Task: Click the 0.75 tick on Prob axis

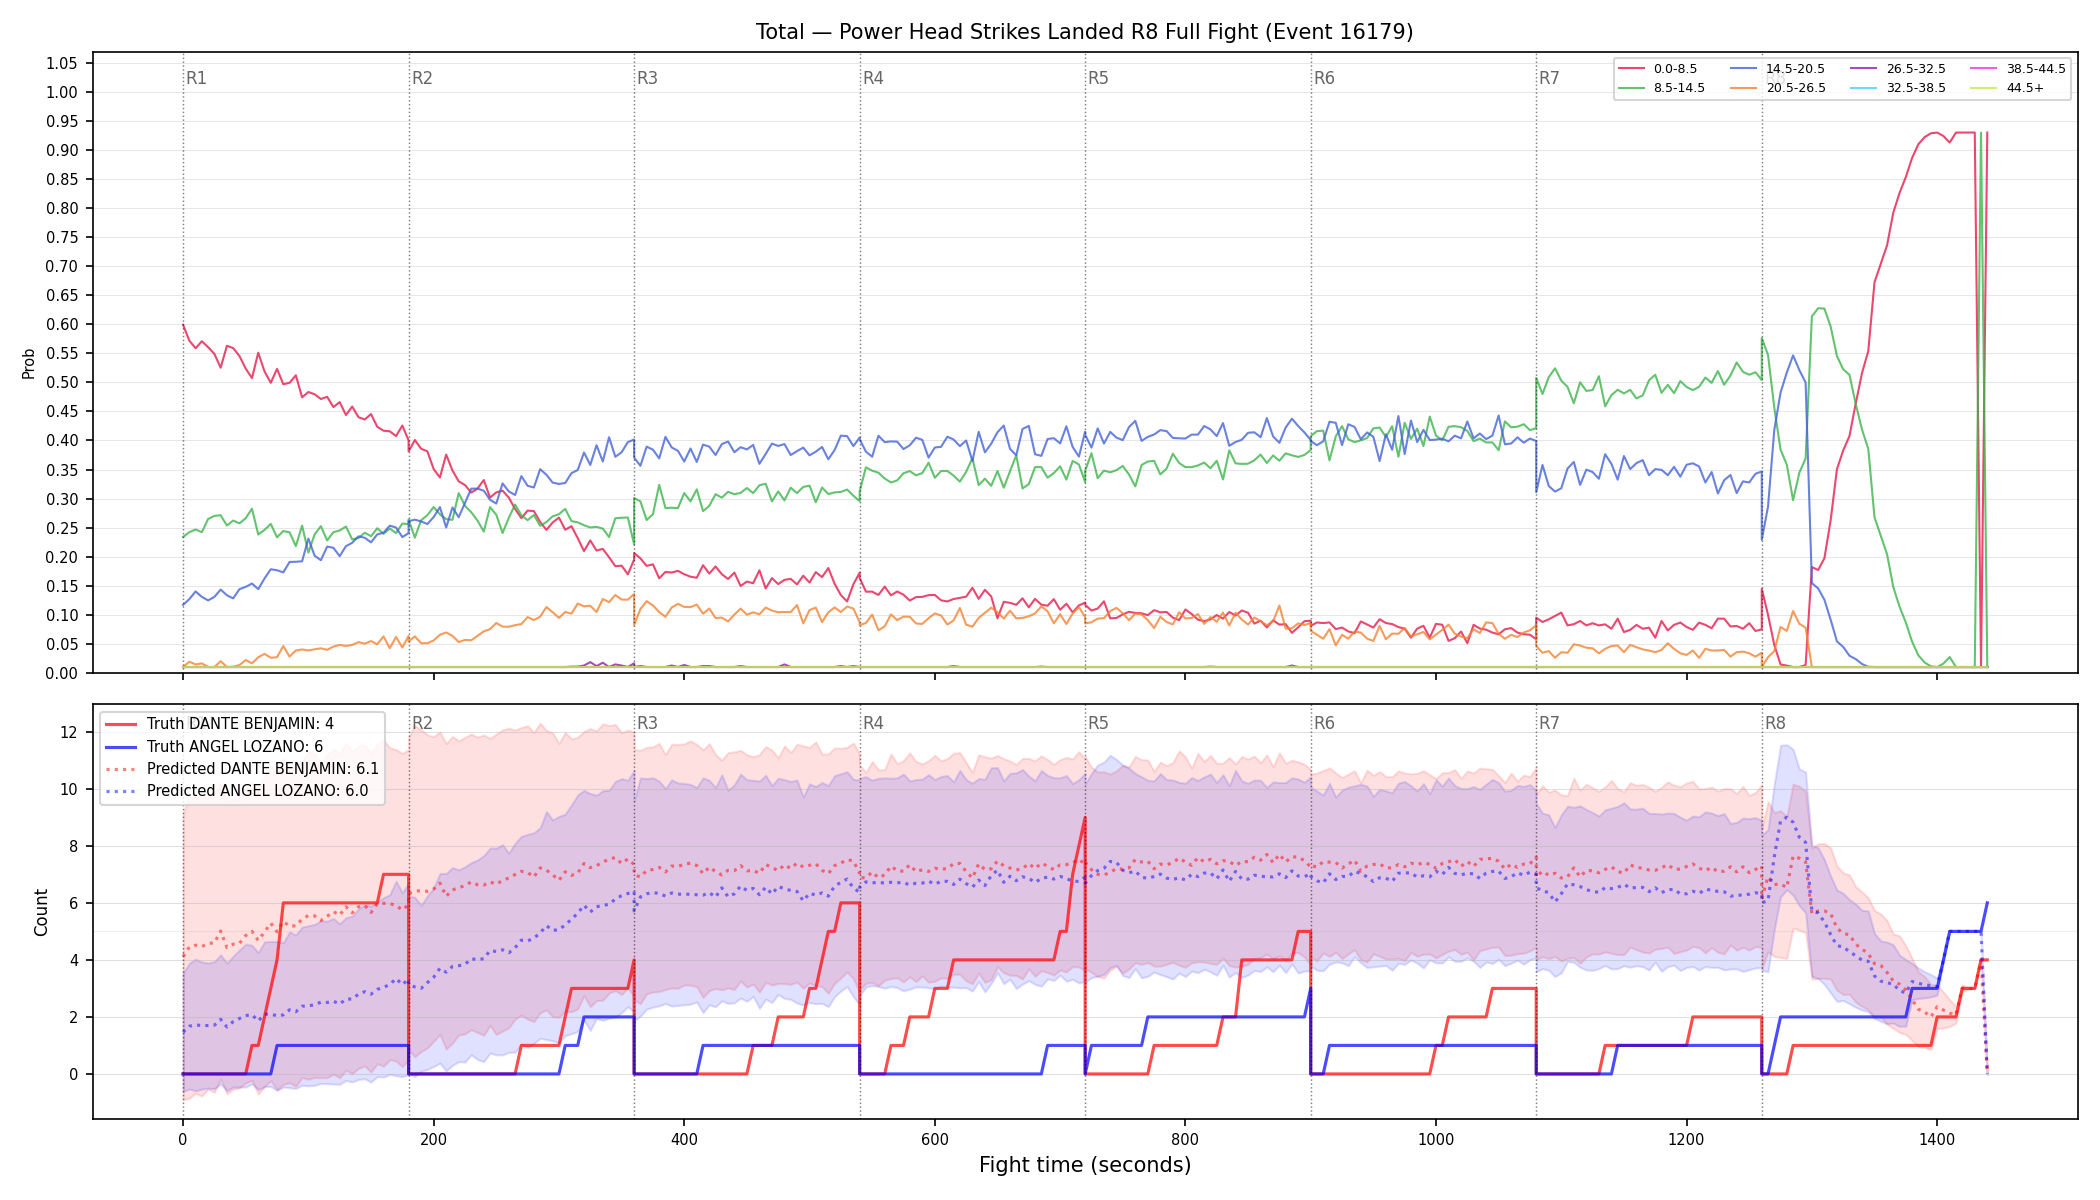Action: (61, 237)
